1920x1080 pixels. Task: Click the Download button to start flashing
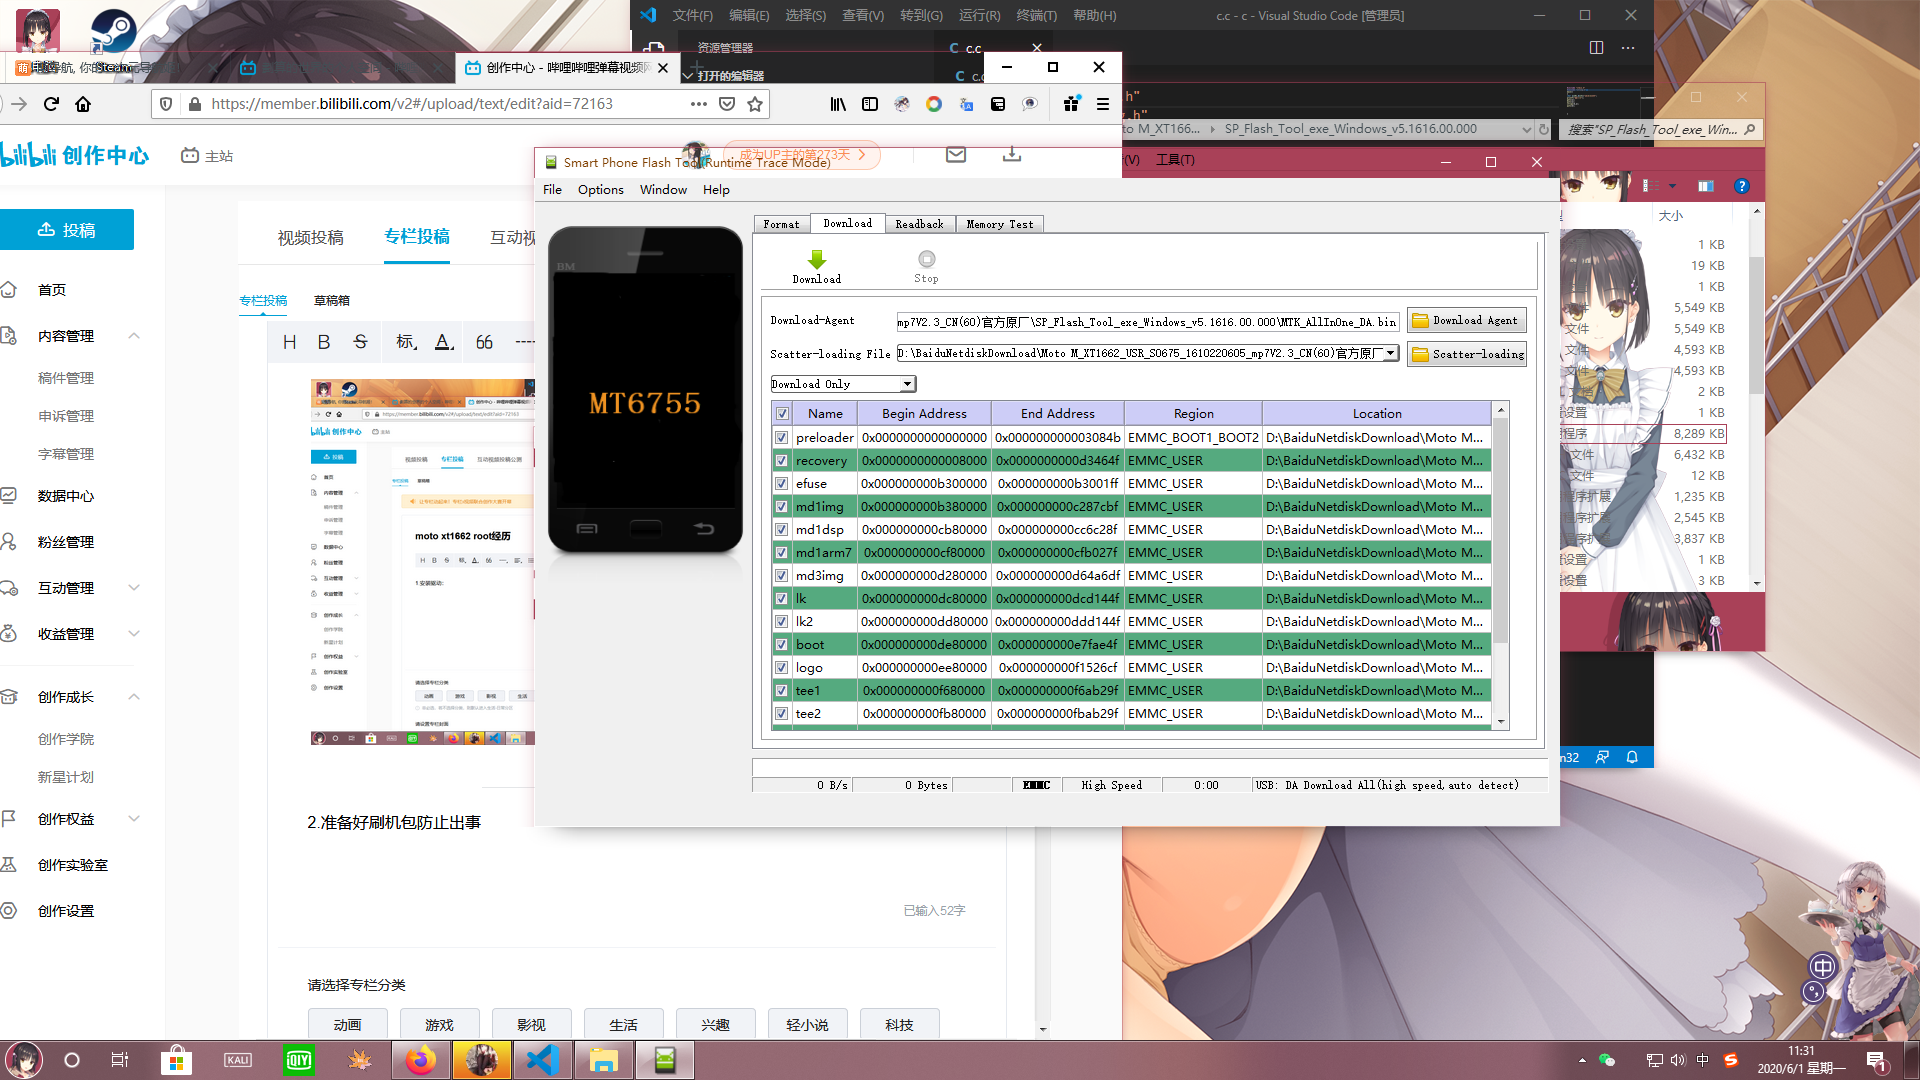point(816,264)
